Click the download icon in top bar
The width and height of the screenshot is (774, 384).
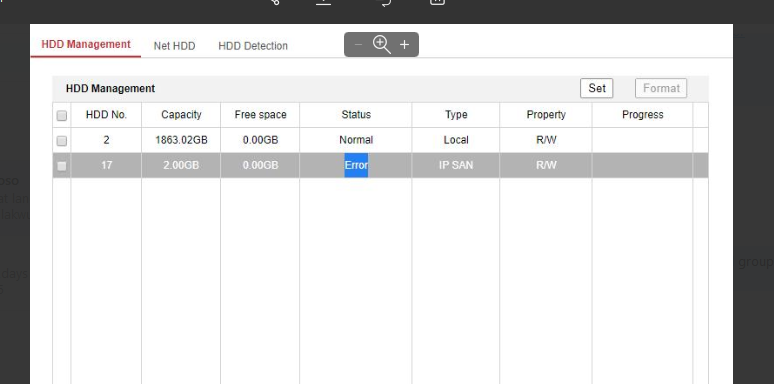tap(323, 1)
